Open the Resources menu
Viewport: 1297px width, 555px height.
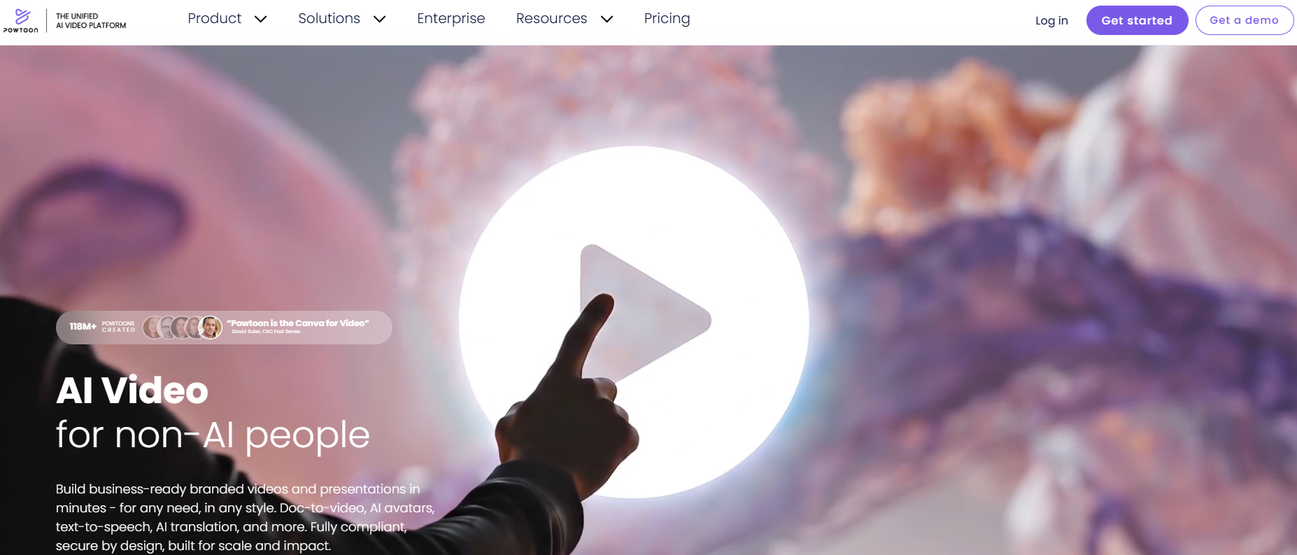(551, 19)
